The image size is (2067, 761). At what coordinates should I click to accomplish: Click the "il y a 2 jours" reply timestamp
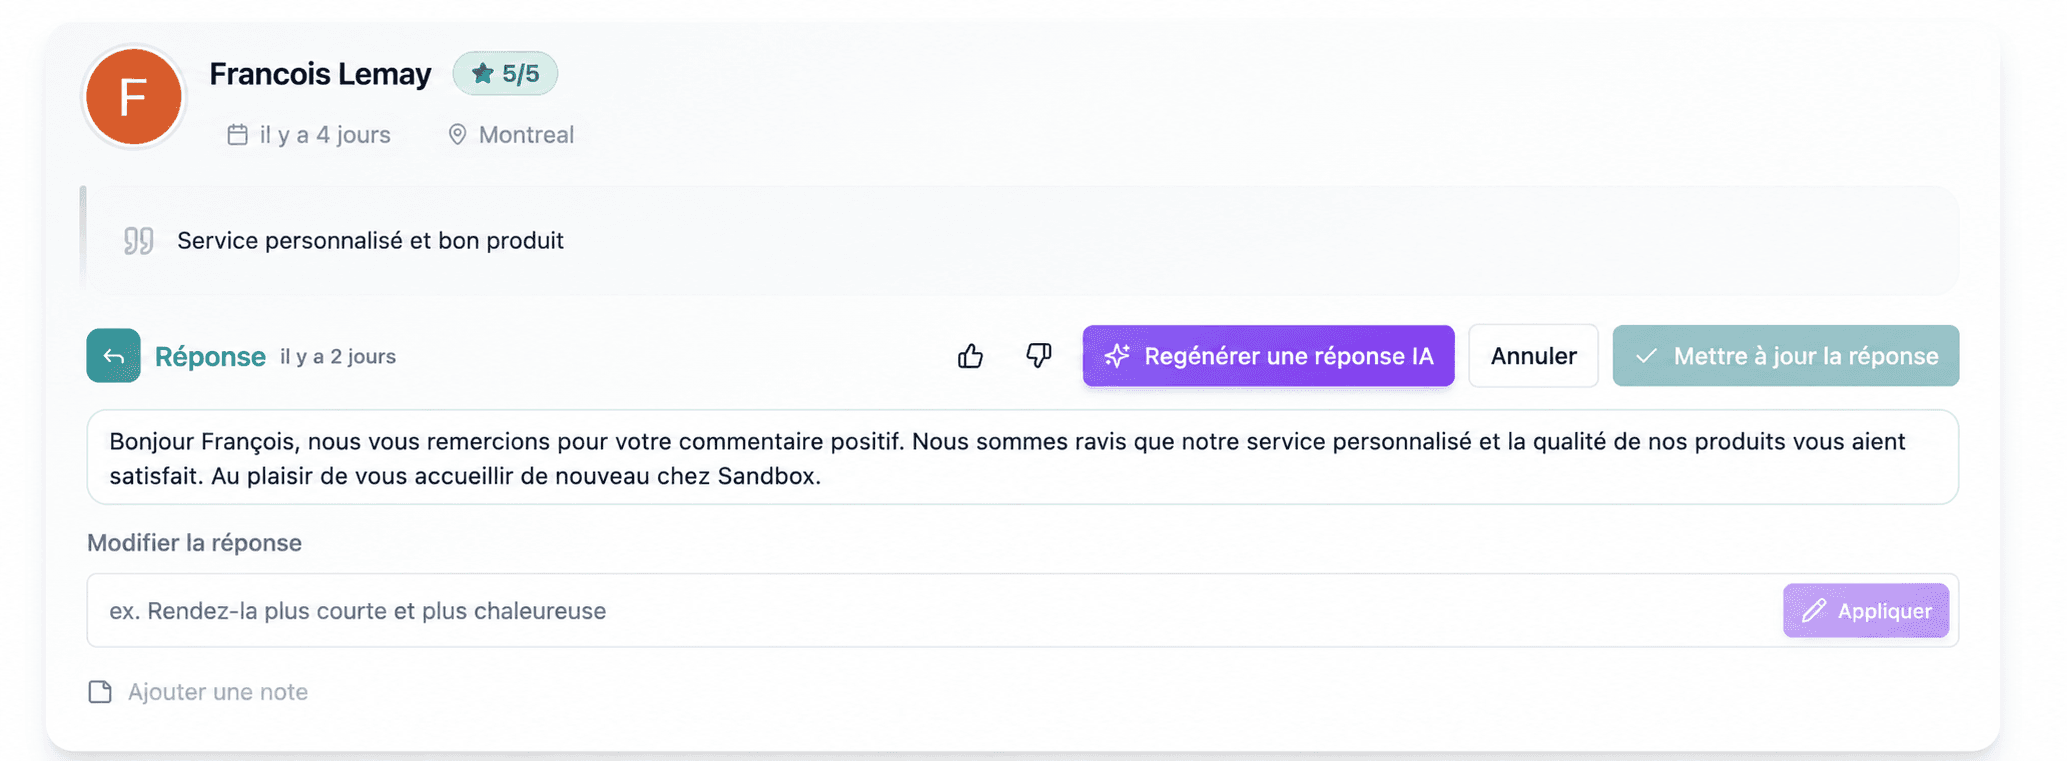click(x=338, y=356)
